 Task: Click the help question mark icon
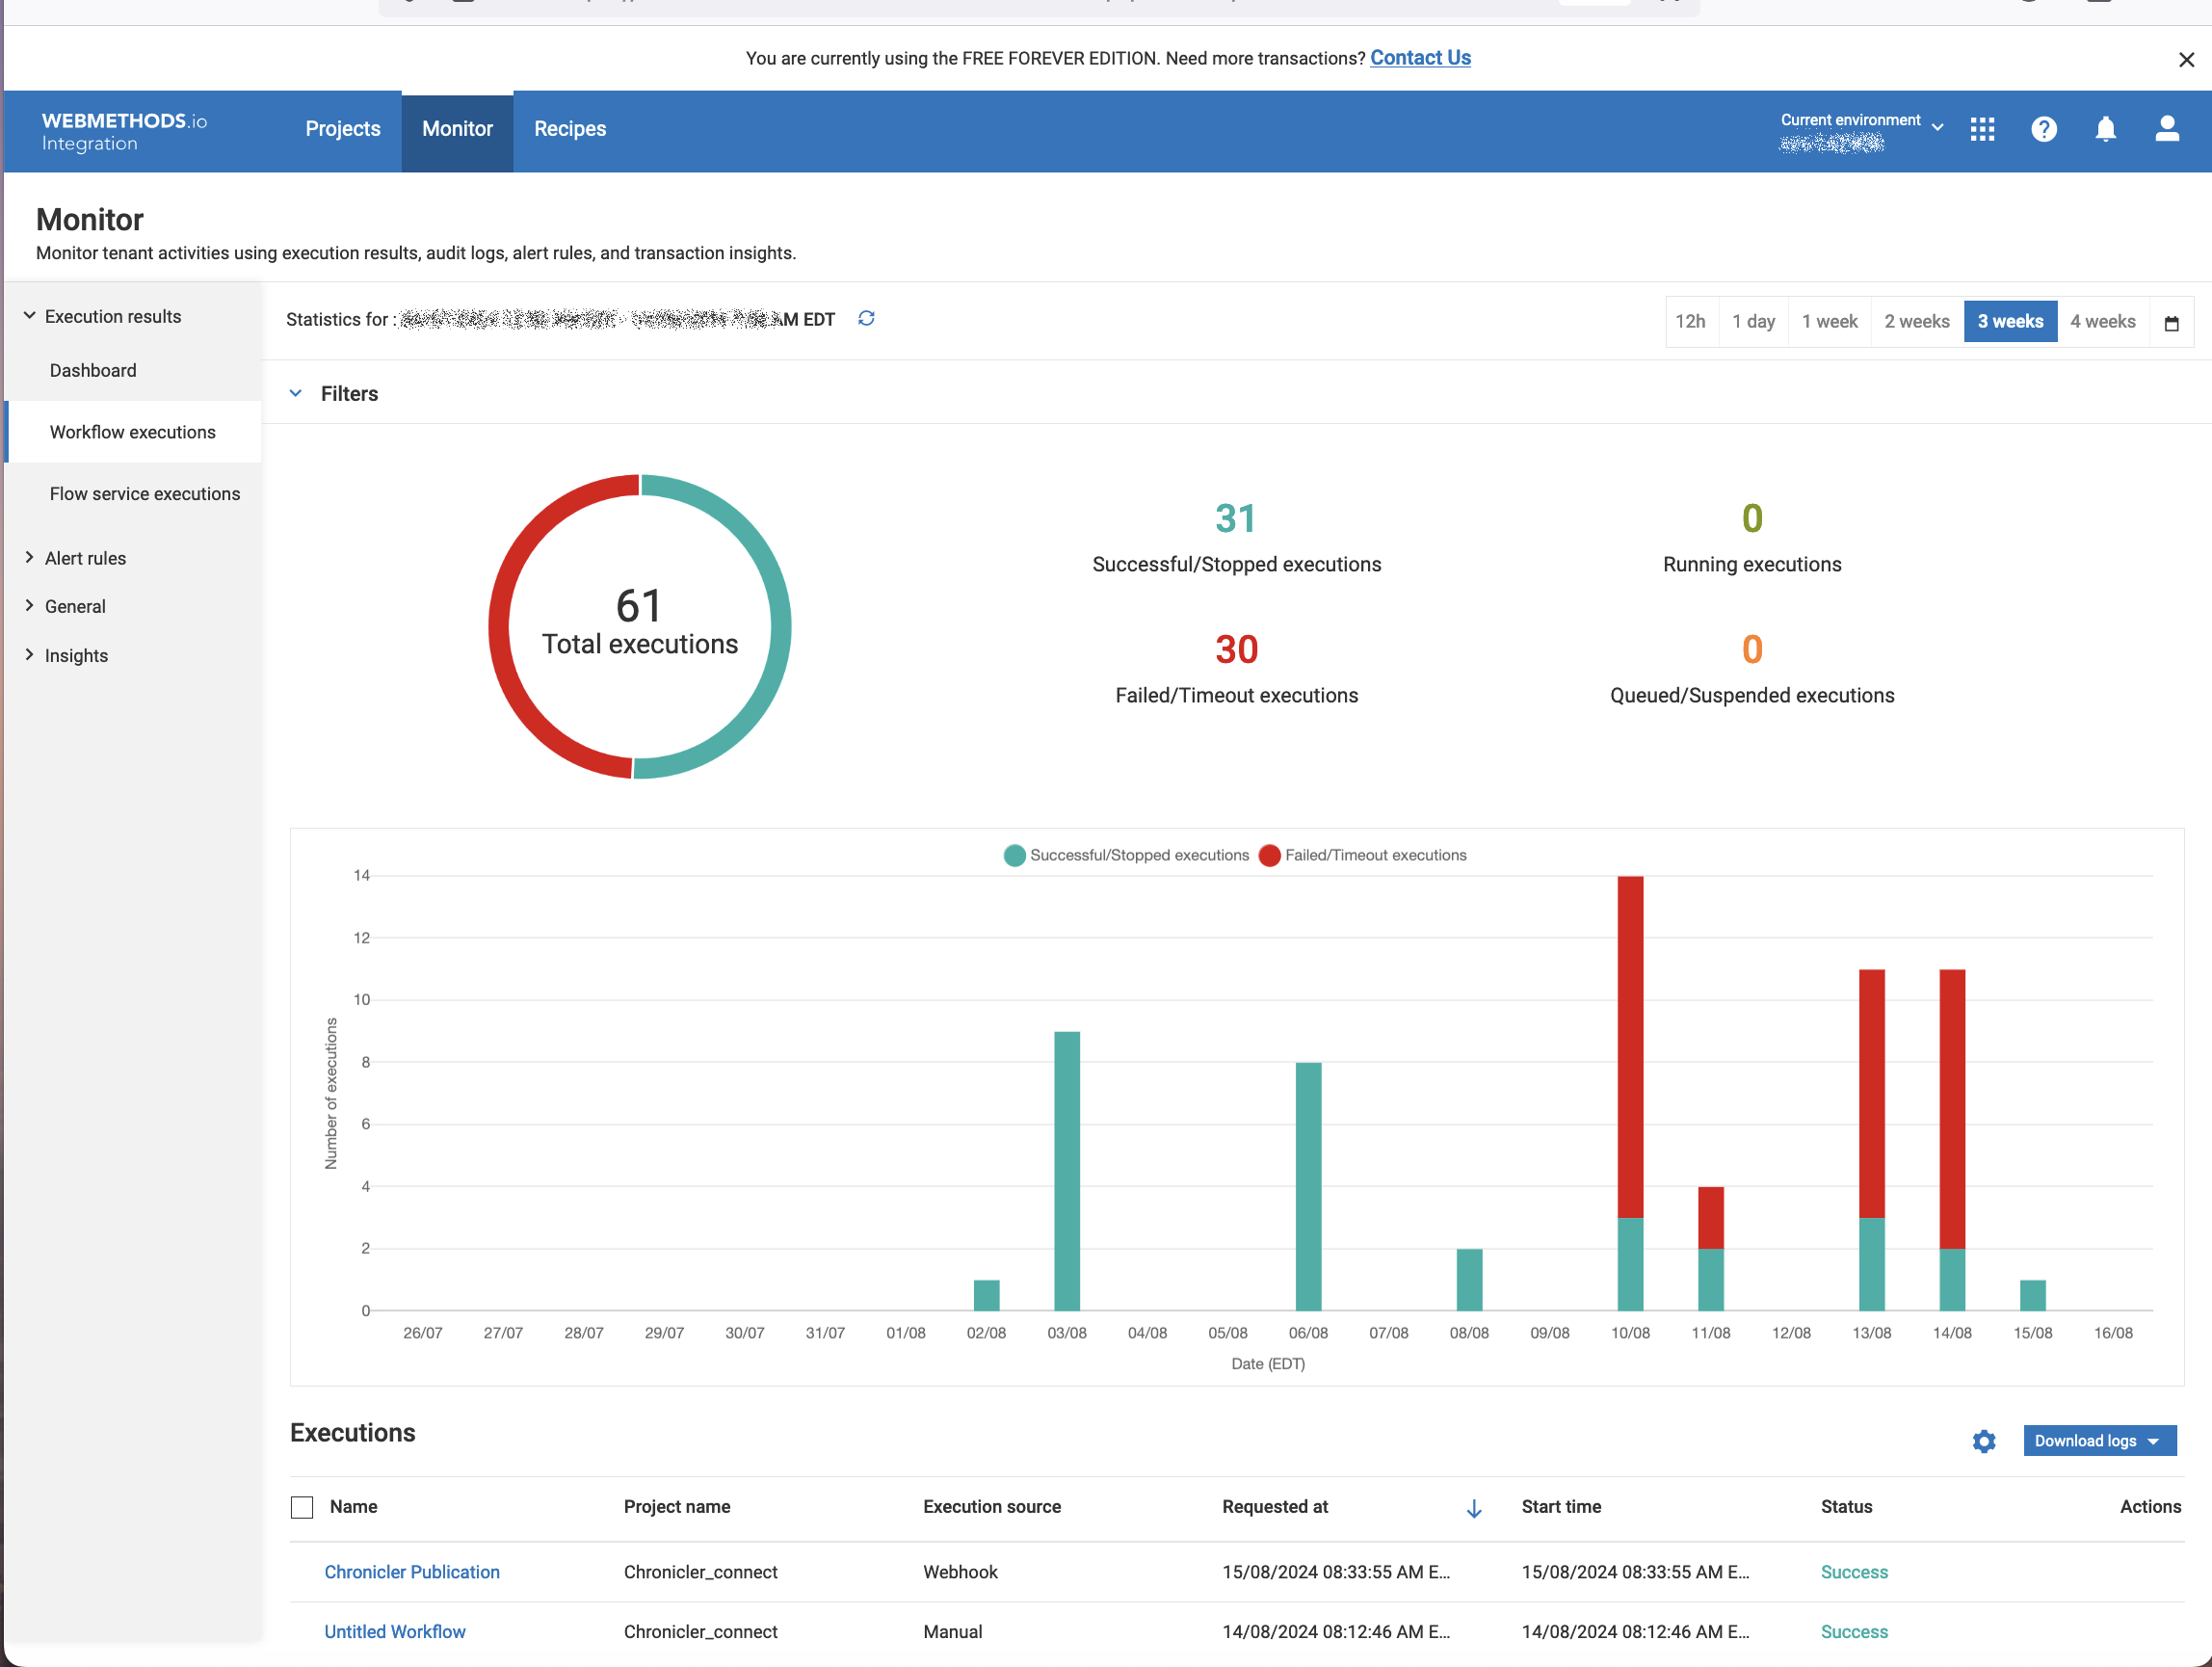[2043, 129]
